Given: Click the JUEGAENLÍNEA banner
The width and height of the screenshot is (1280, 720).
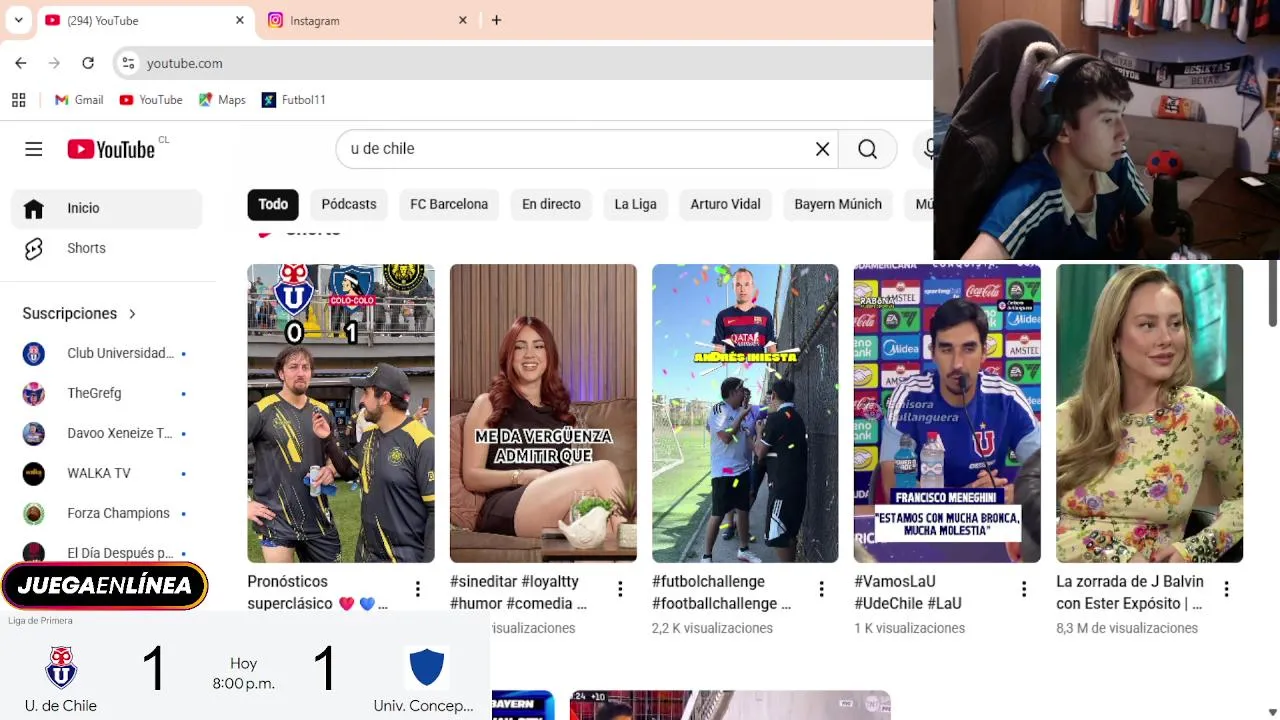Looking at the screenshot, I should tap(104, 586).
